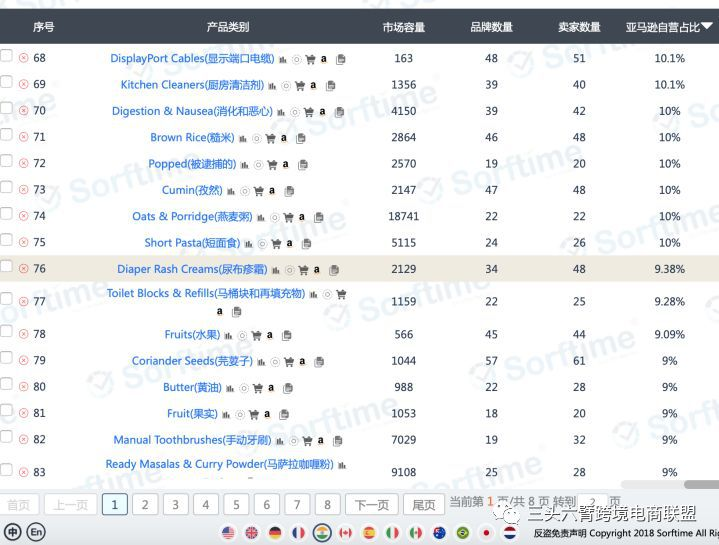This screenshot has width=719, height=545.
Task: Click shopping cart icon for Toilet Blocks & Refills
Action: click(341, 294)
